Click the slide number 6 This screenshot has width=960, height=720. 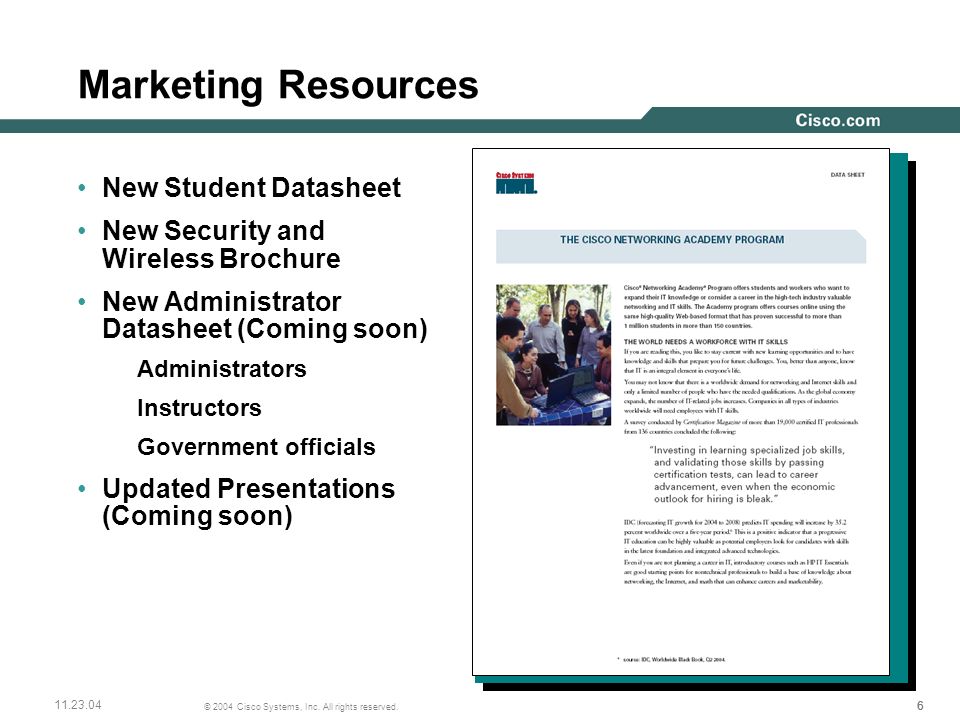pos(920,706)
